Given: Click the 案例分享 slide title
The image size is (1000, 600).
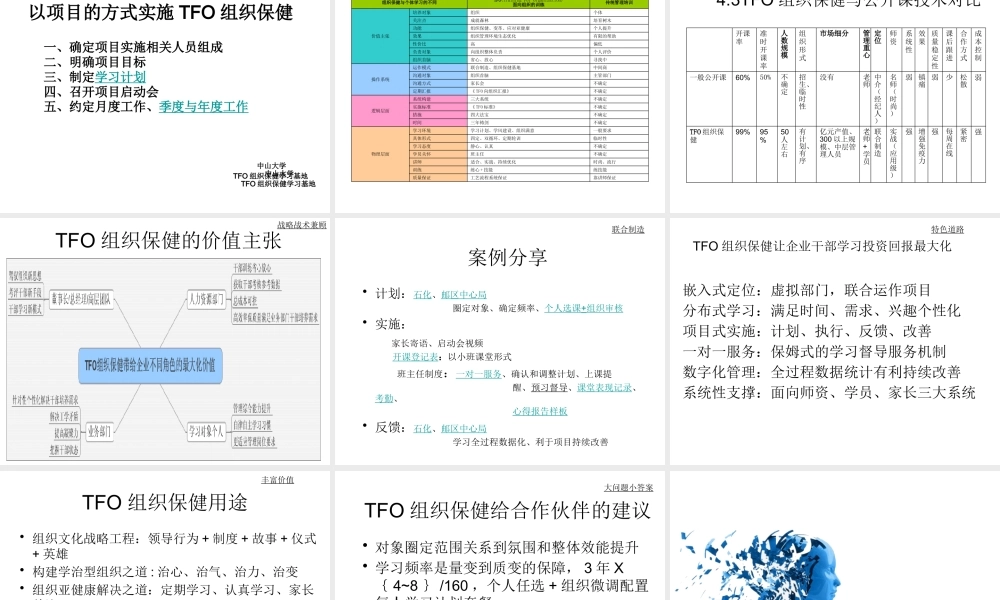Looking at the screenshot, I should coord(507,258).
